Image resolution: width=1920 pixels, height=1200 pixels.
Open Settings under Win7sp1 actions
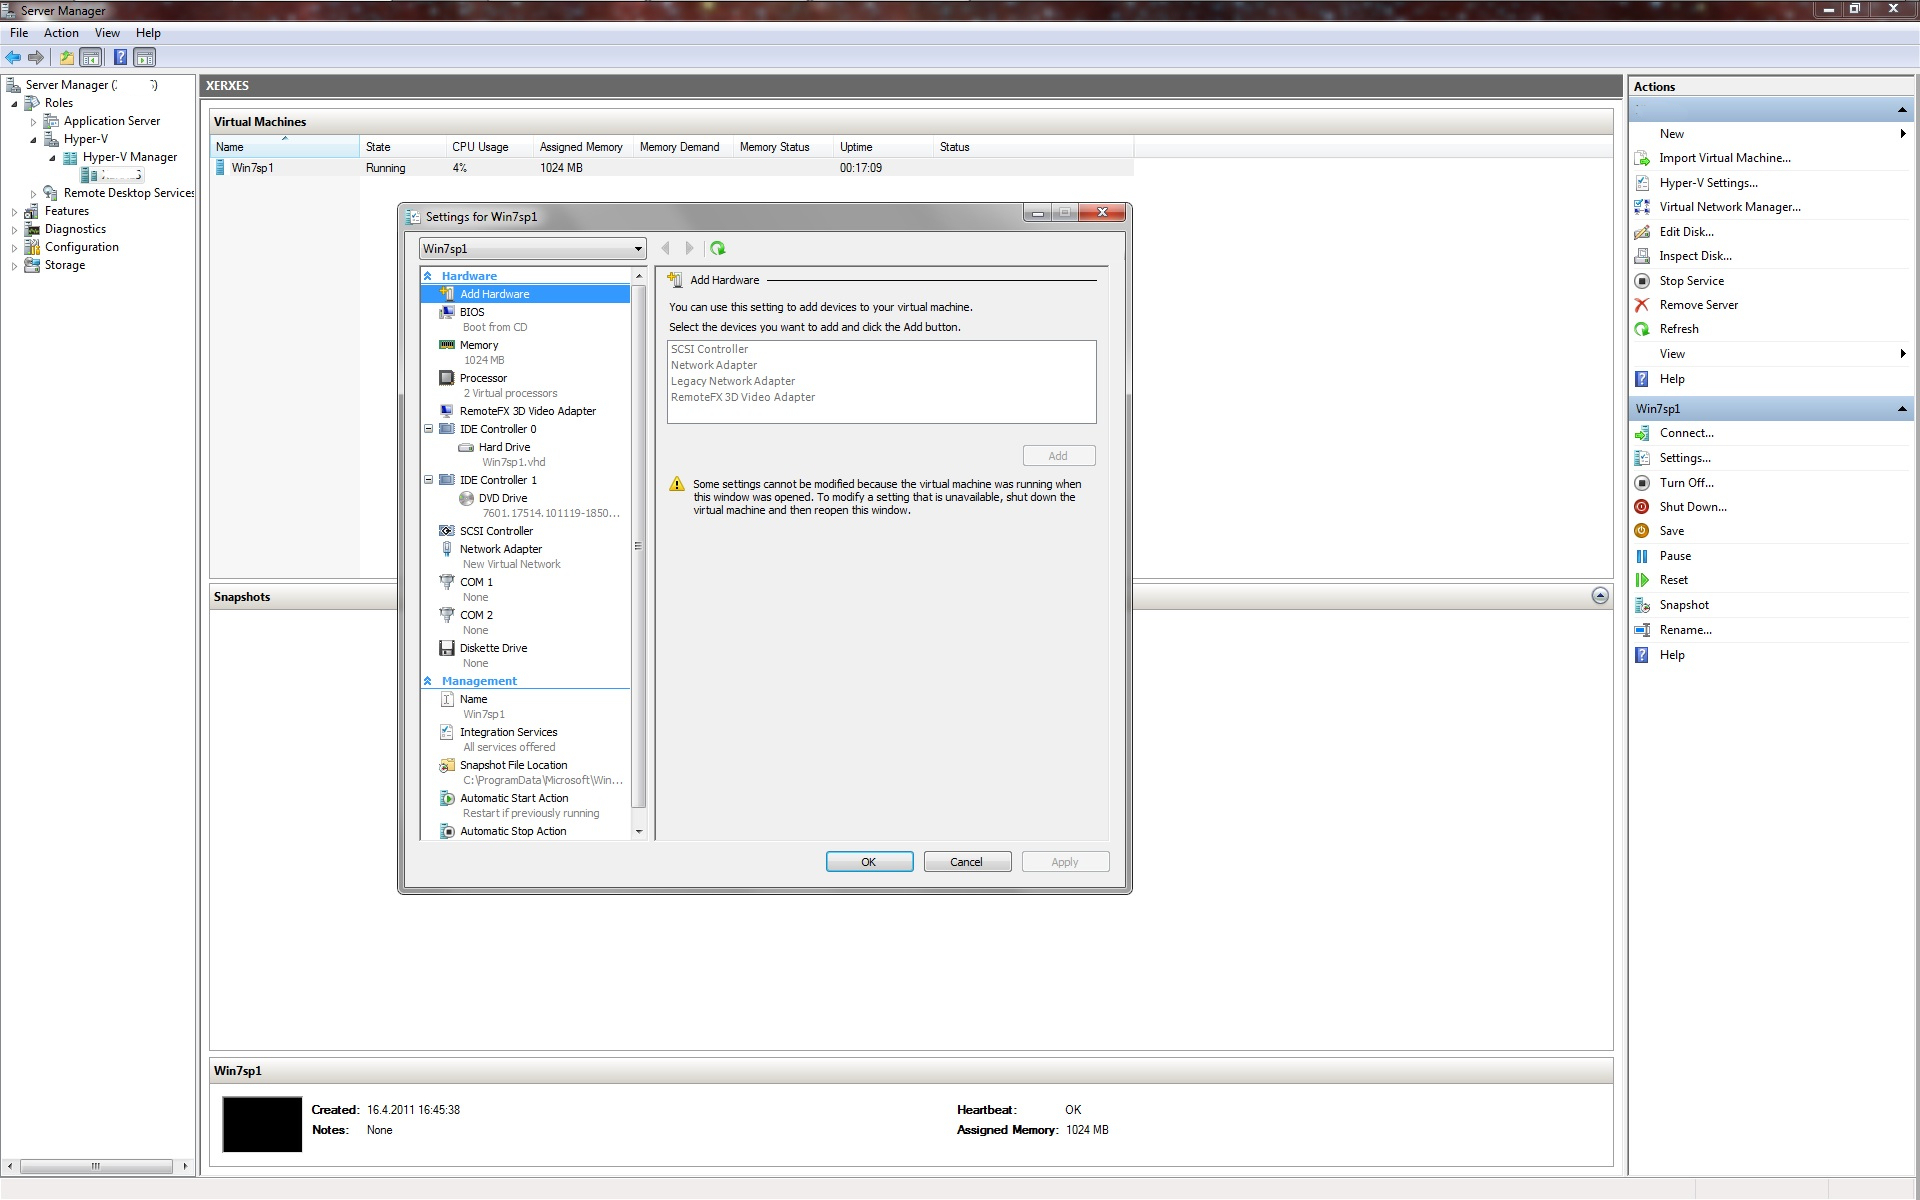[x=1685, y=458]
